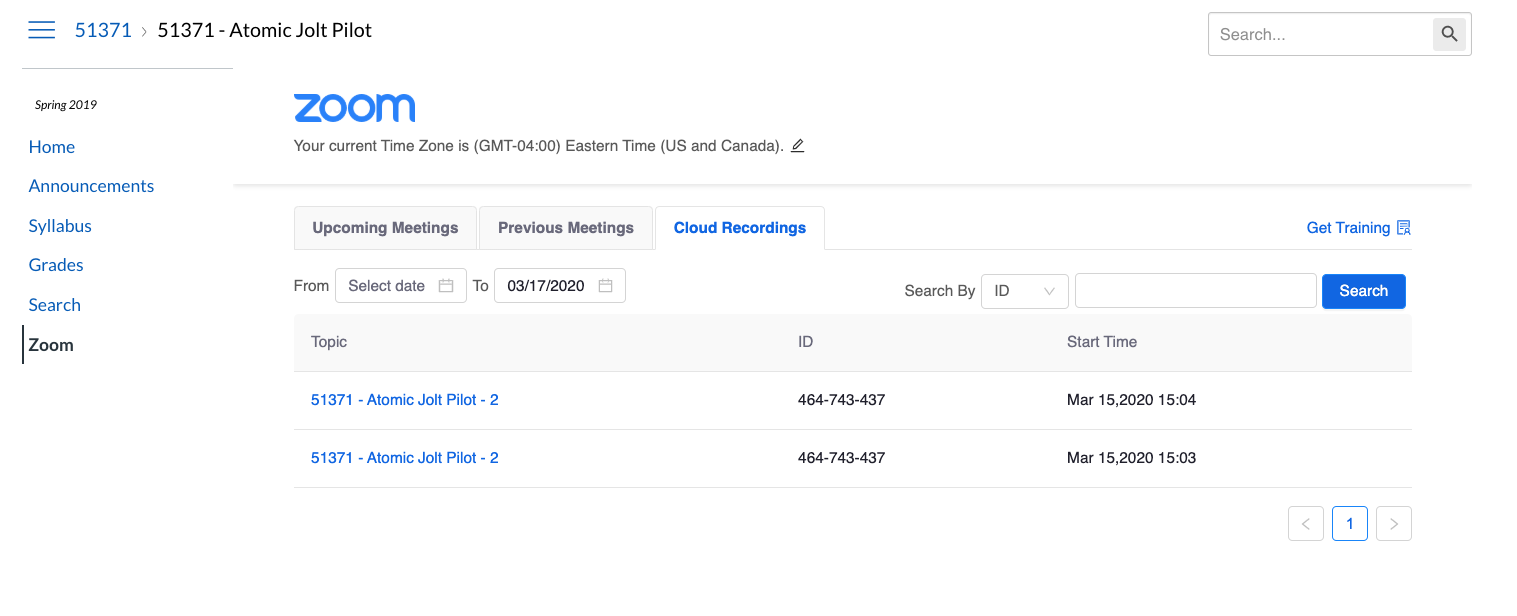
Task: Open recording started at 15:03
Action: [x=405, y=458]
